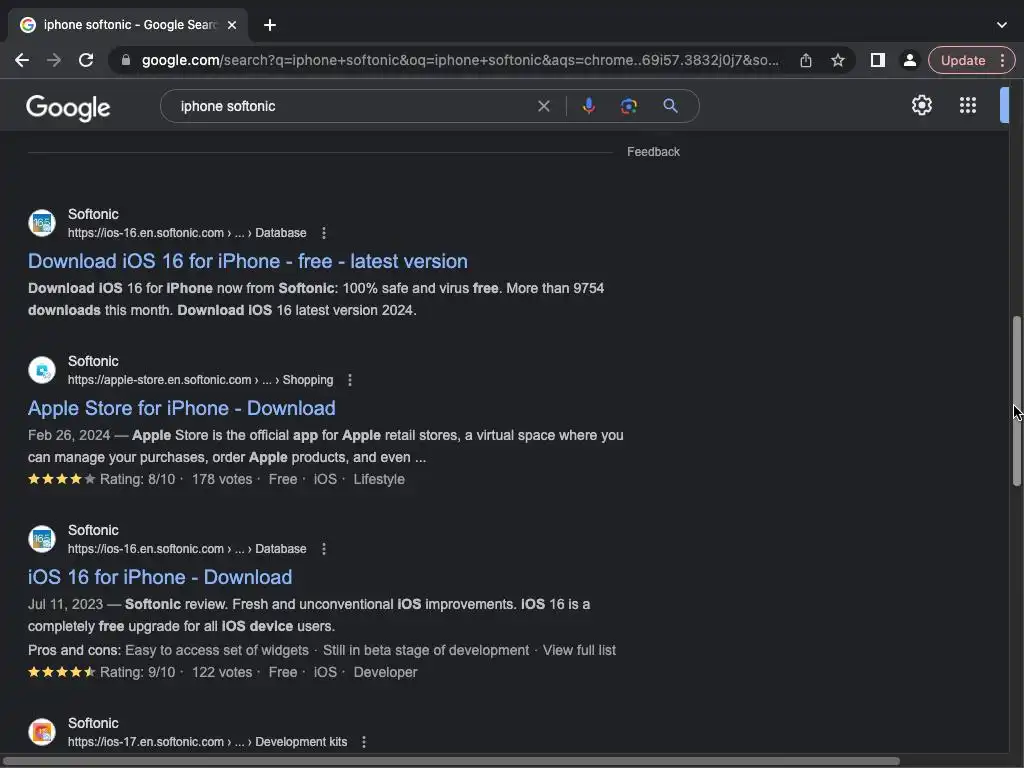The image size is (1024, 768).
Task: Click the Pros and cons label
Action: coord(74,650)
